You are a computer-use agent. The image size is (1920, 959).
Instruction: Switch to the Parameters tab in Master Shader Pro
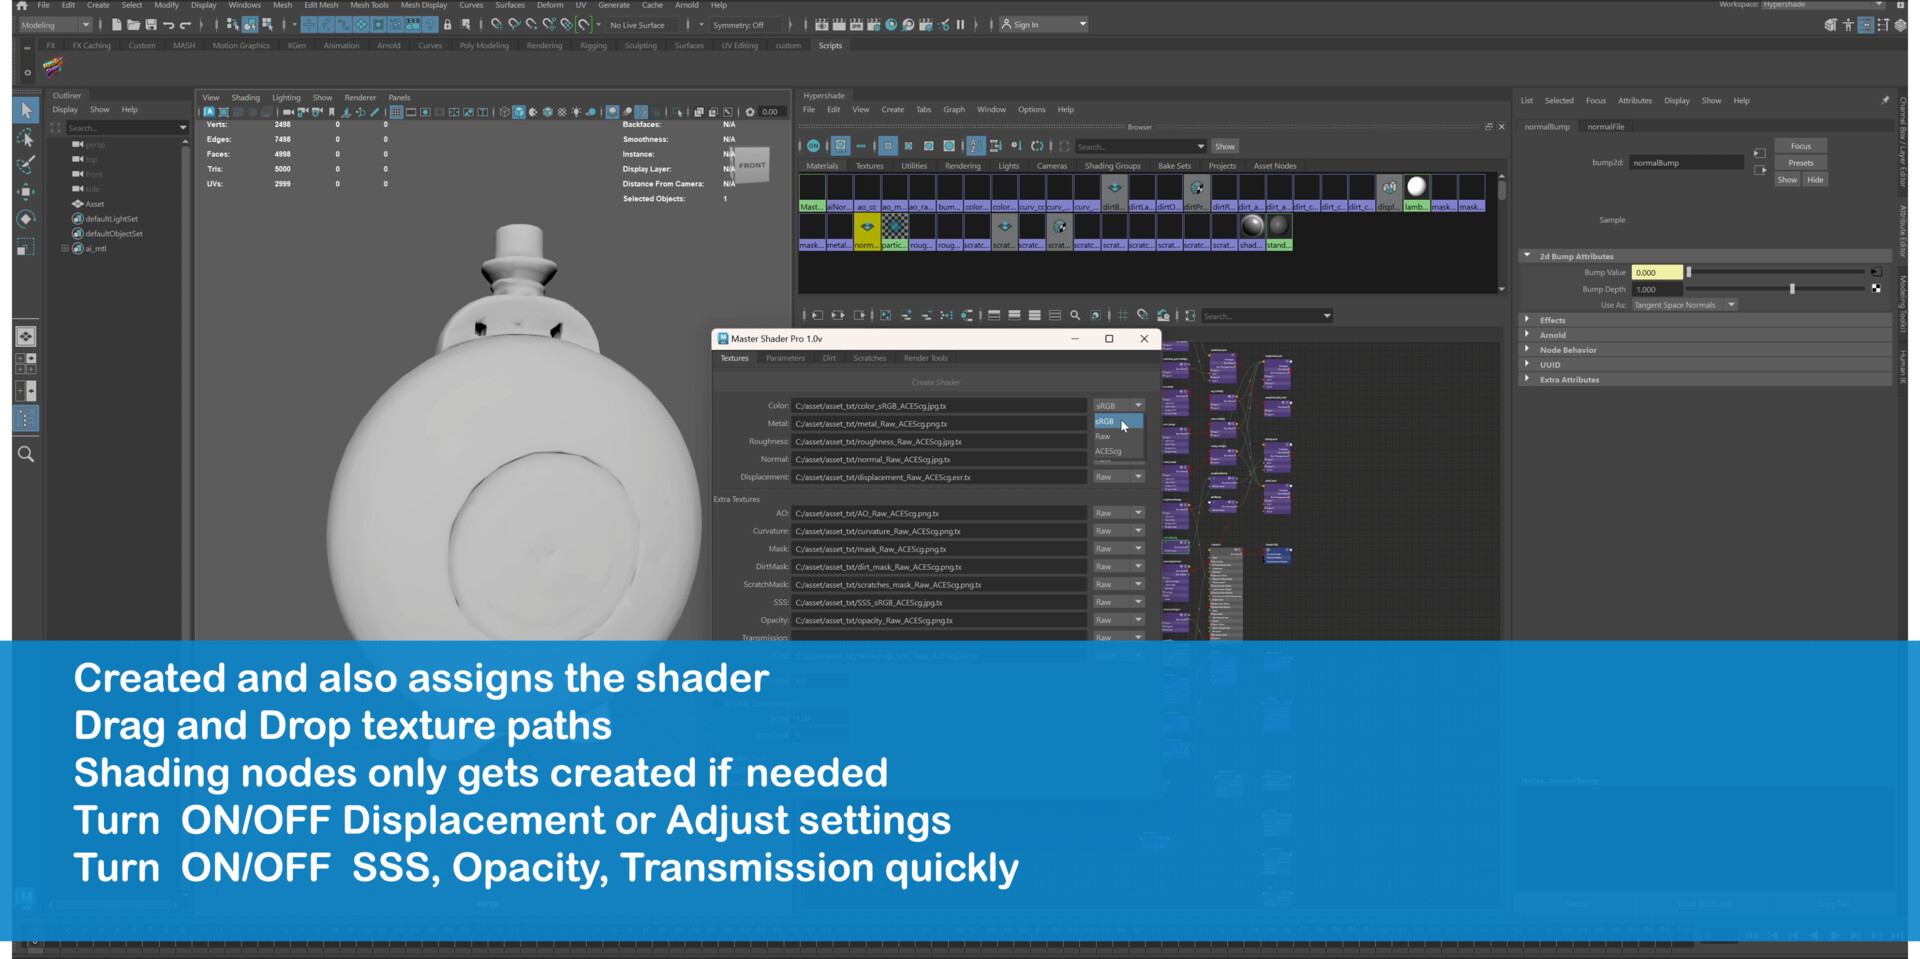tap(786, 358)
